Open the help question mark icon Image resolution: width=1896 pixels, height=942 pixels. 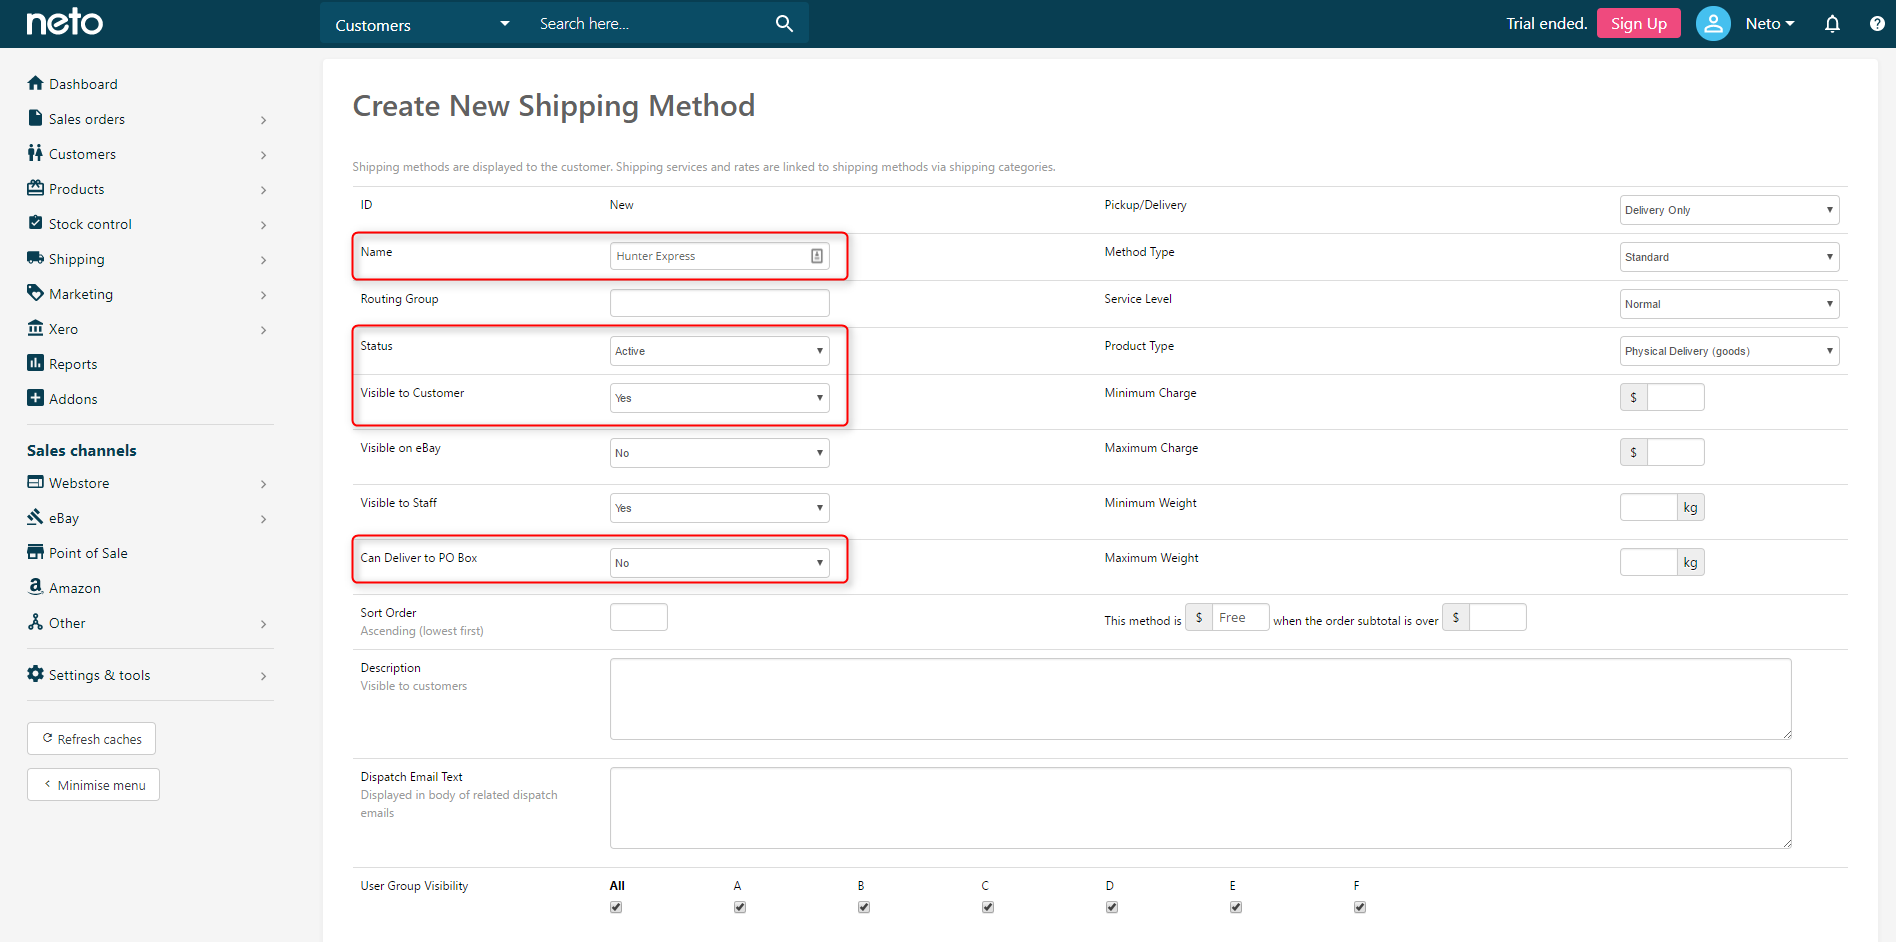[1877, 23]
